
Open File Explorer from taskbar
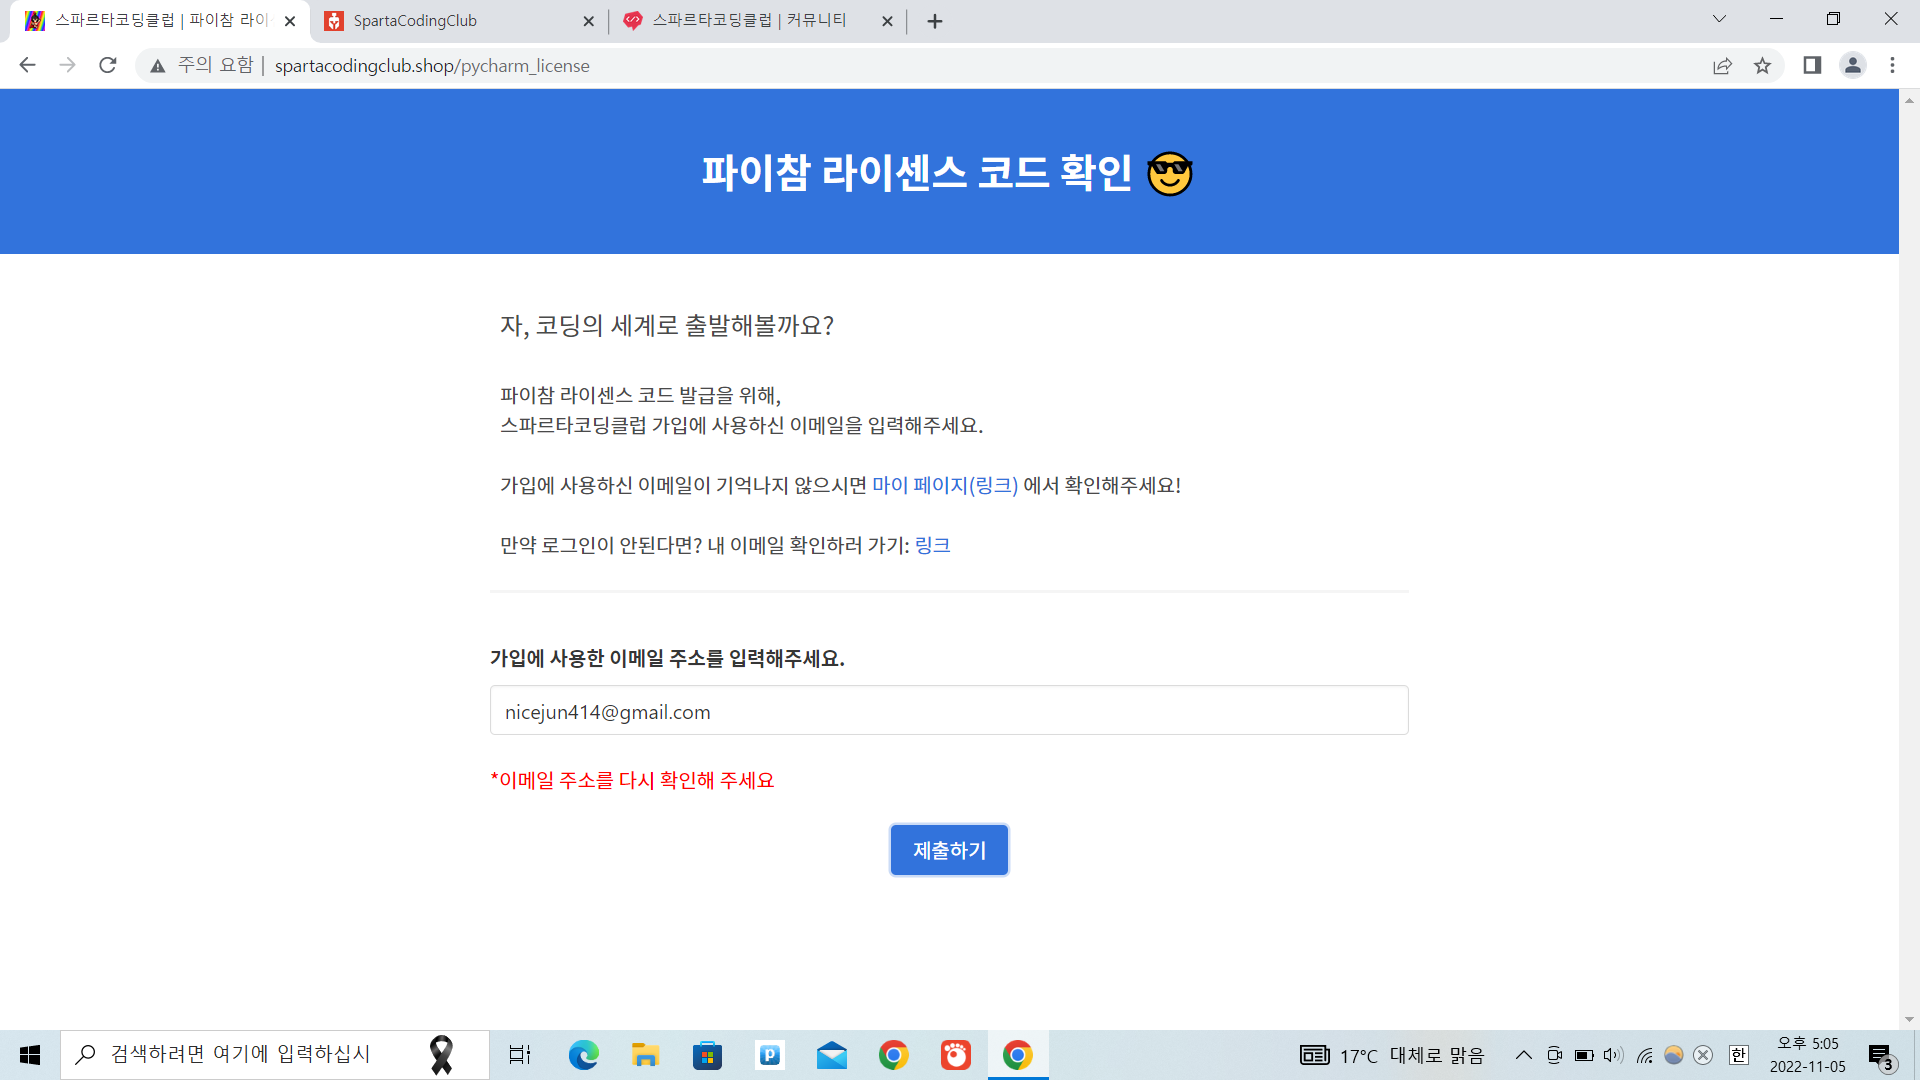click(x=645, y=1055)
